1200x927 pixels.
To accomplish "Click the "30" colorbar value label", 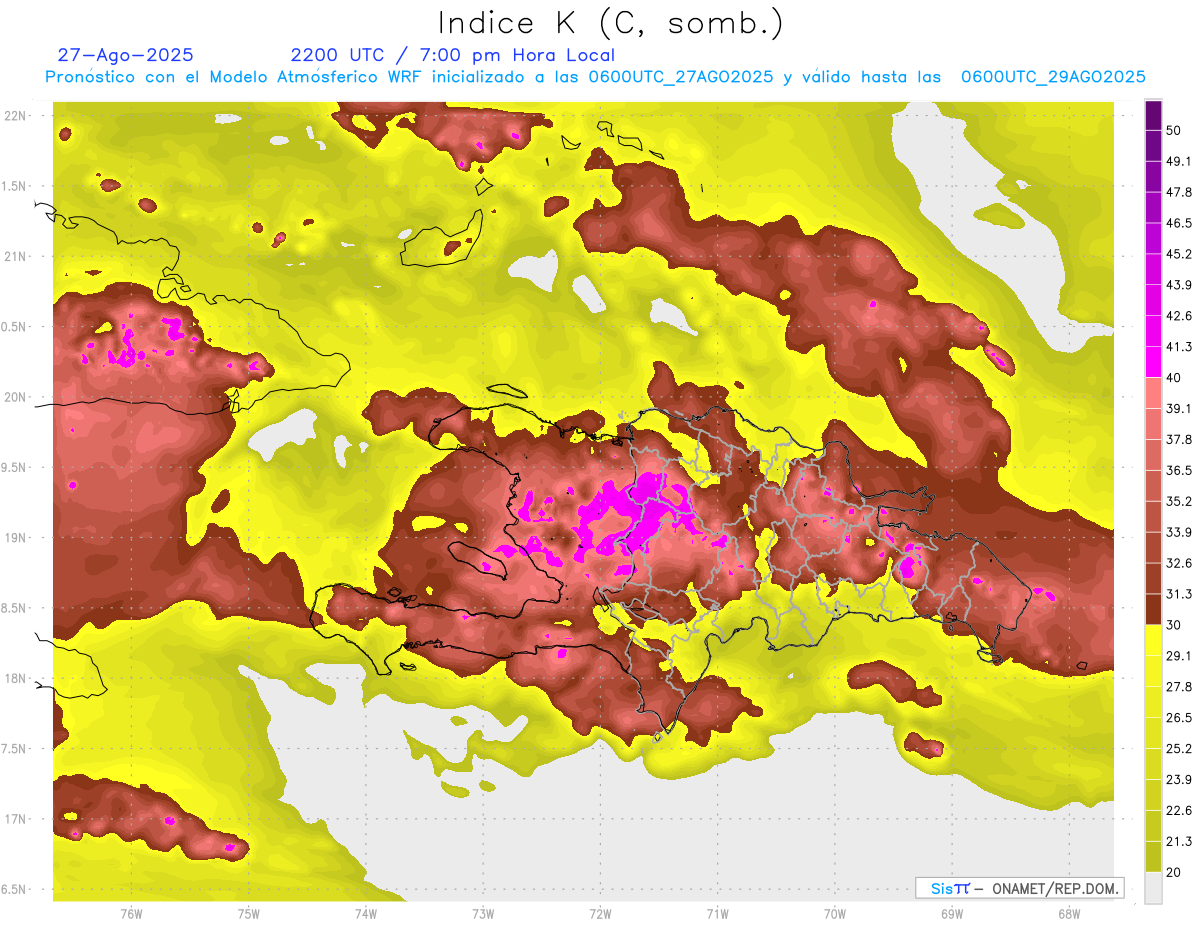I will [x=1174, y=625].
